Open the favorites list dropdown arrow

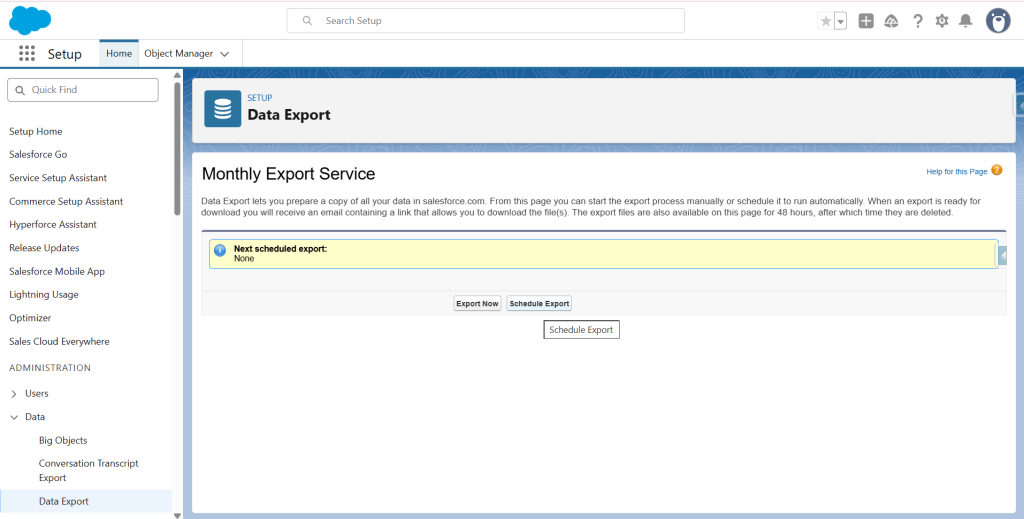click(840, 21)
